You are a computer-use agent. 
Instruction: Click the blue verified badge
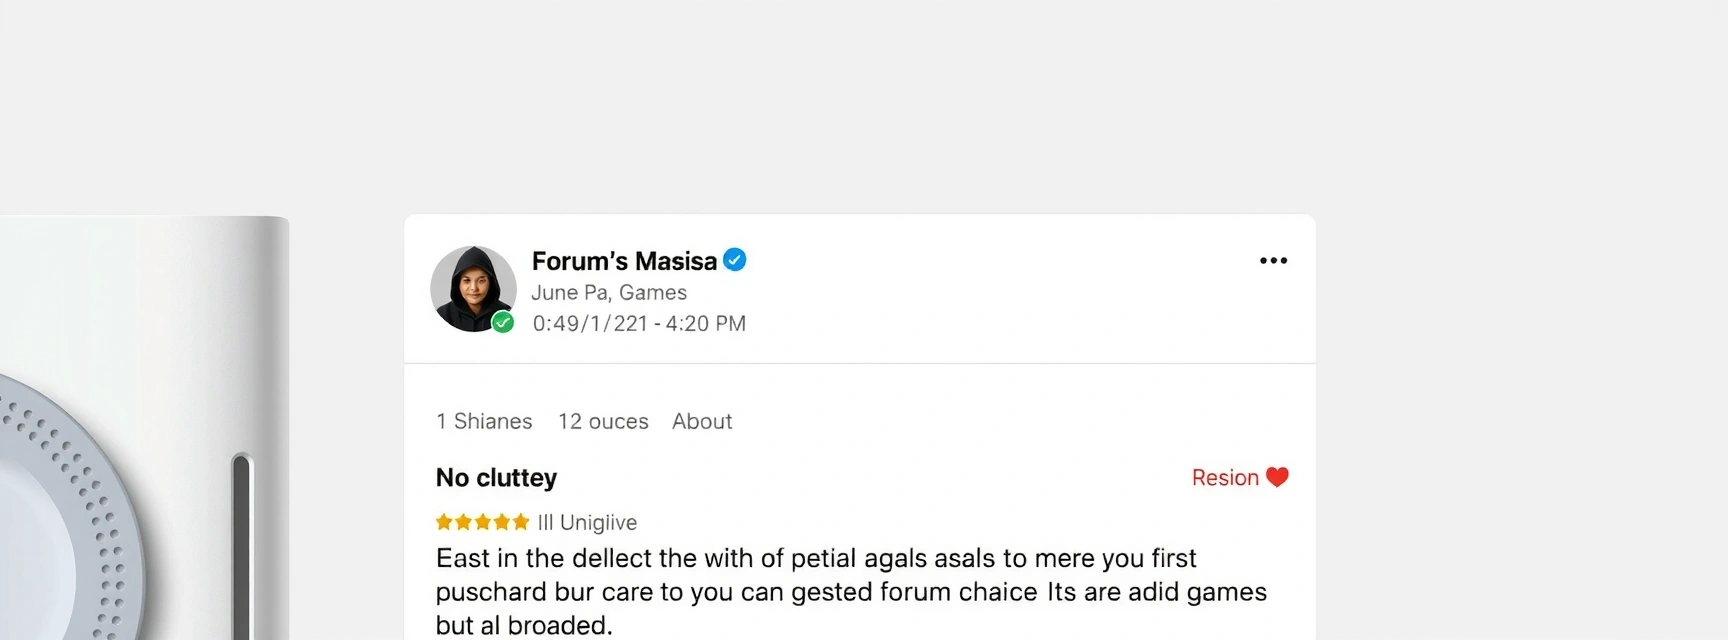(x=735, y=260)
